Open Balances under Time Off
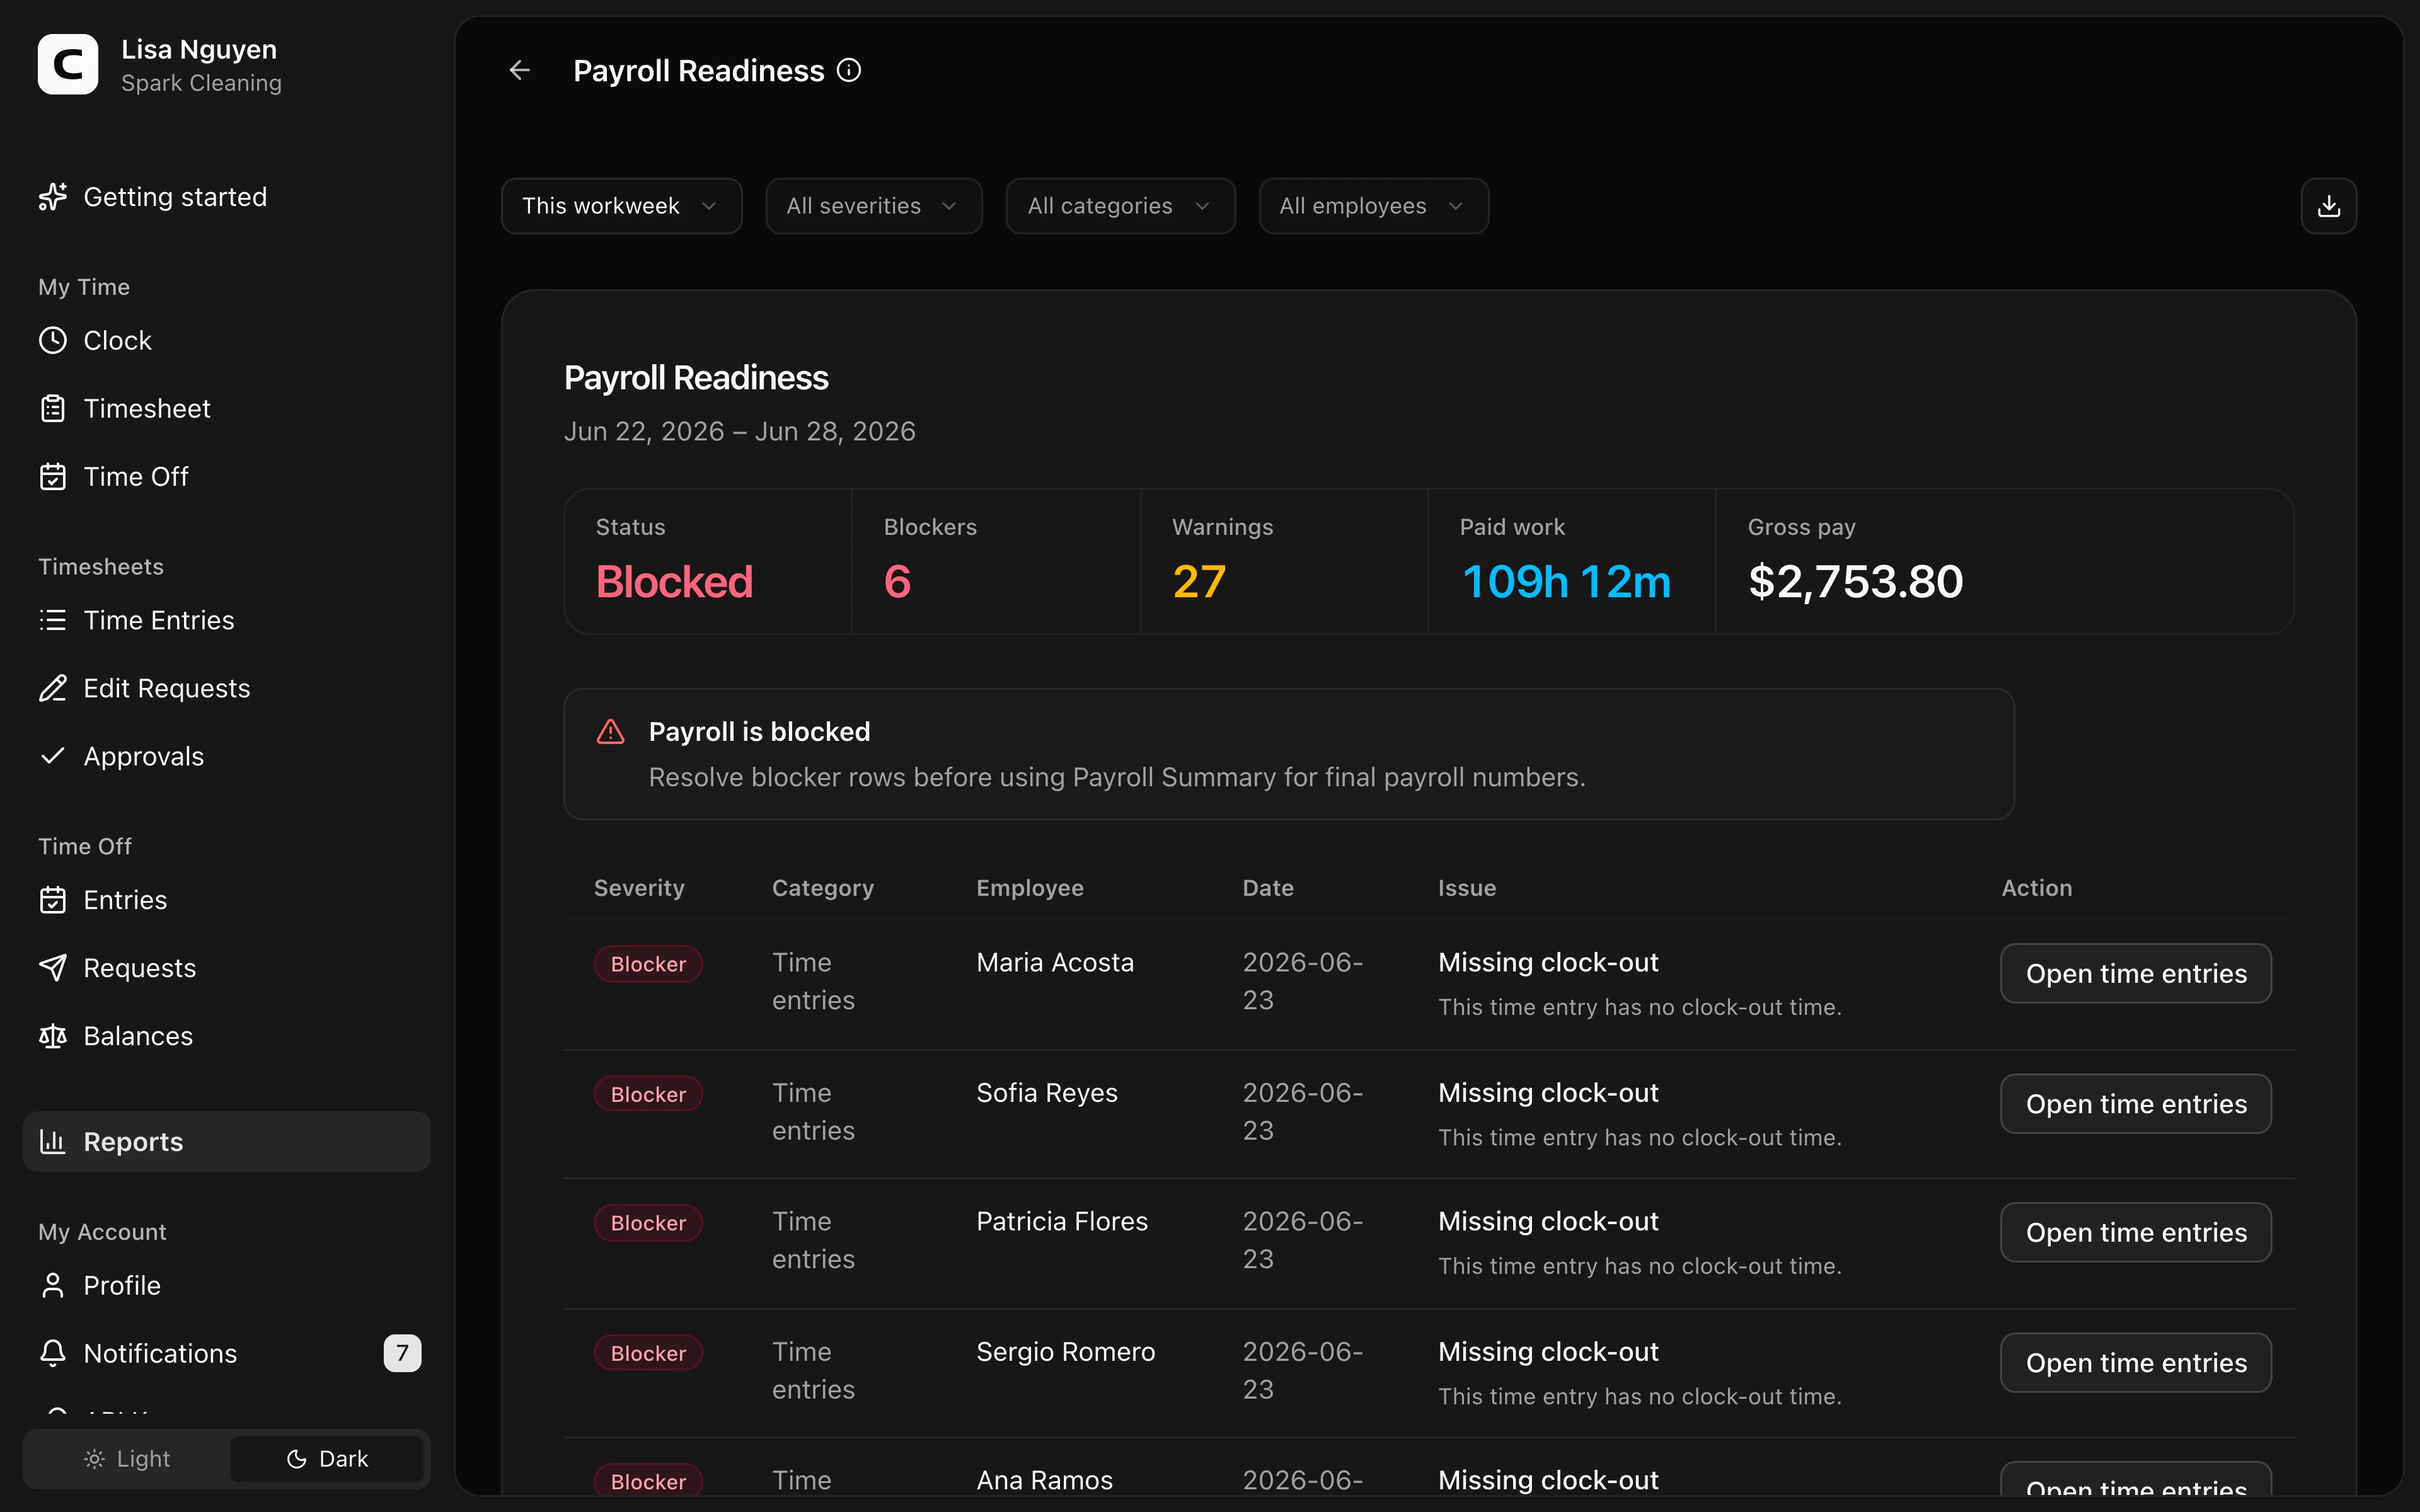Viewport: 2420px width, 1512px height. pos(226,1036)
